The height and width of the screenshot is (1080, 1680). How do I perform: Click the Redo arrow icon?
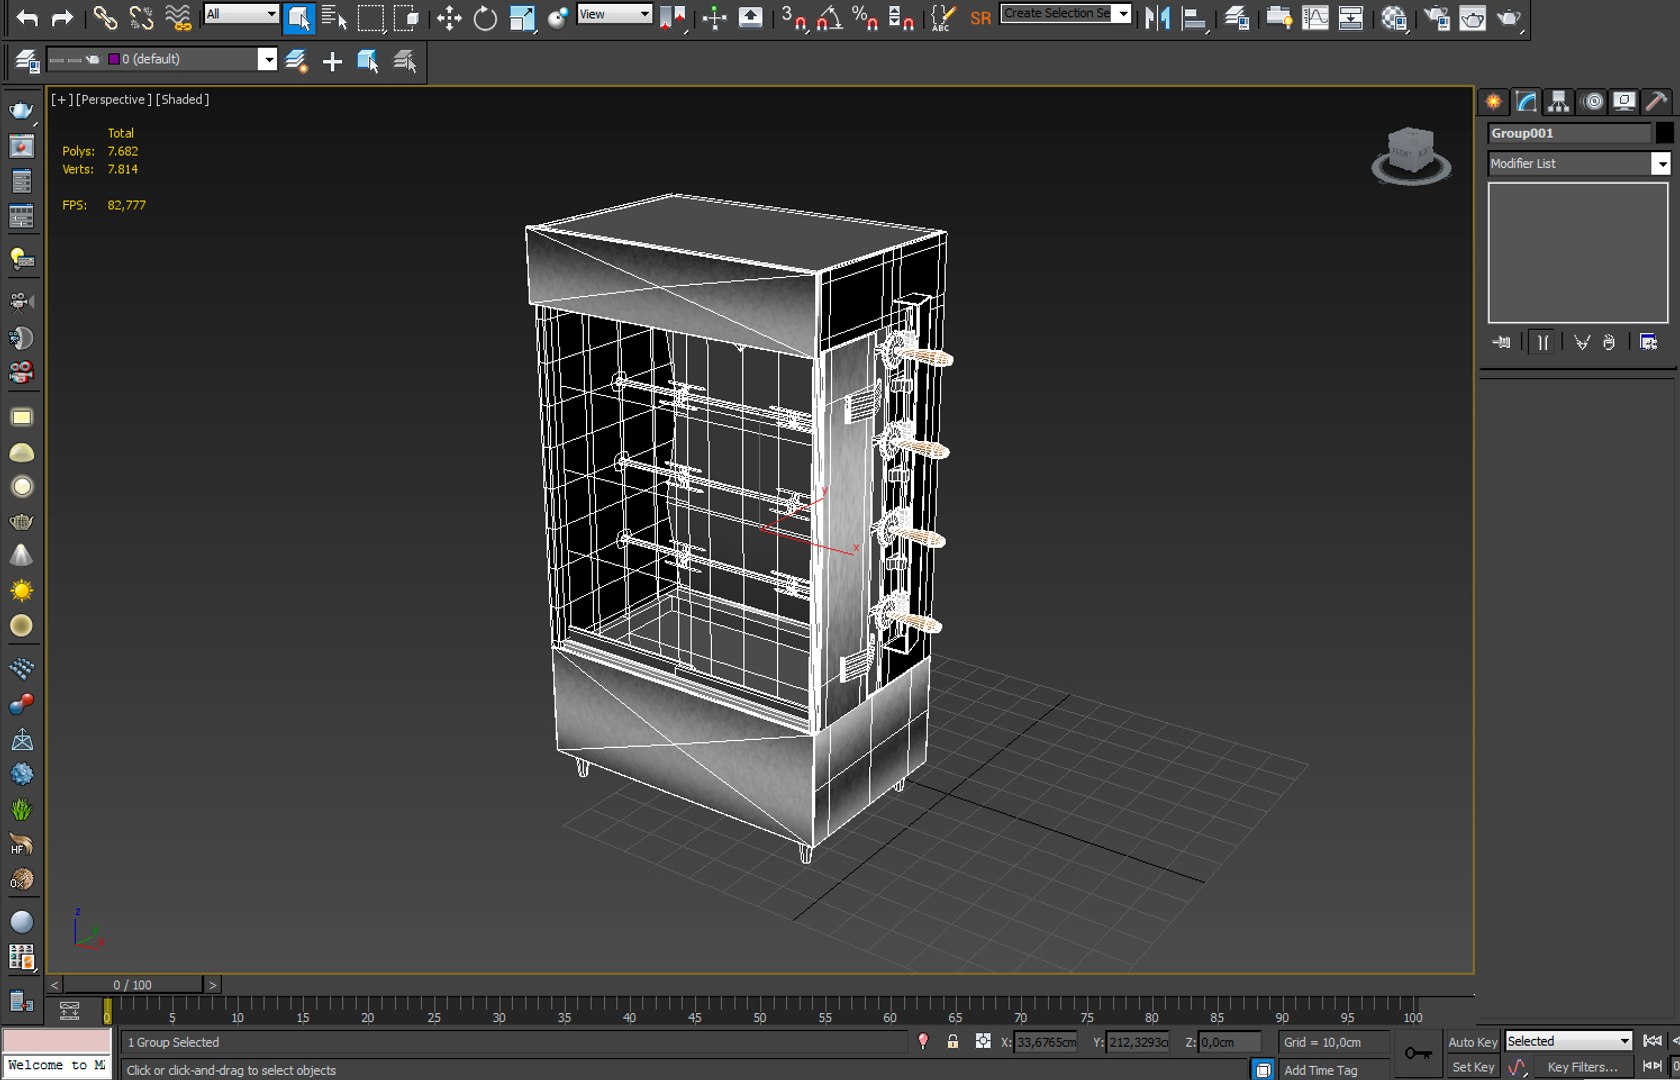pyautogui.click(x=62, y=17)
